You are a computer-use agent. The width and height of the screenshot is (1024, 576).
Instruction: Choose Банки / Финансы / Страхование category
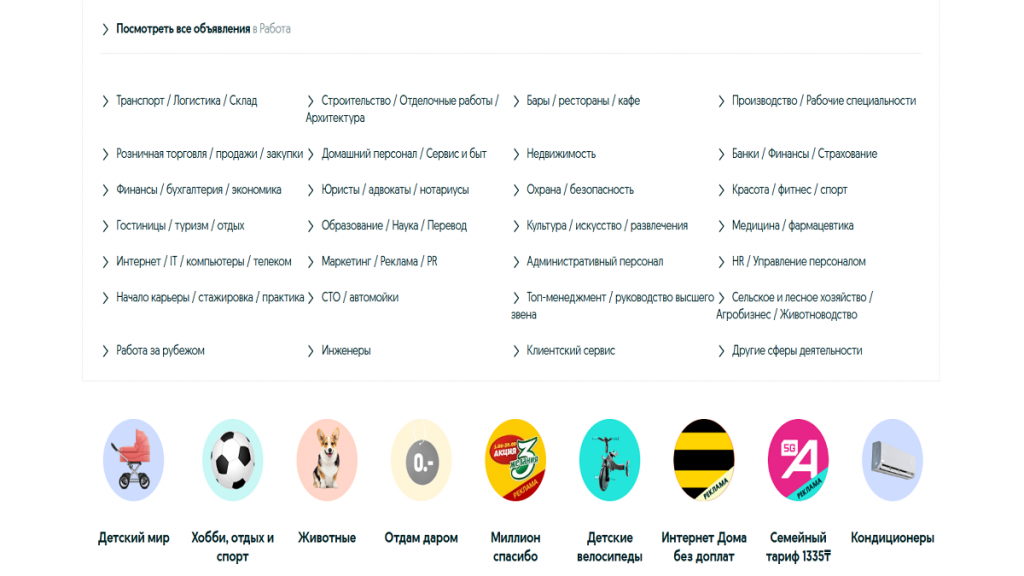[x=804, y=154]
